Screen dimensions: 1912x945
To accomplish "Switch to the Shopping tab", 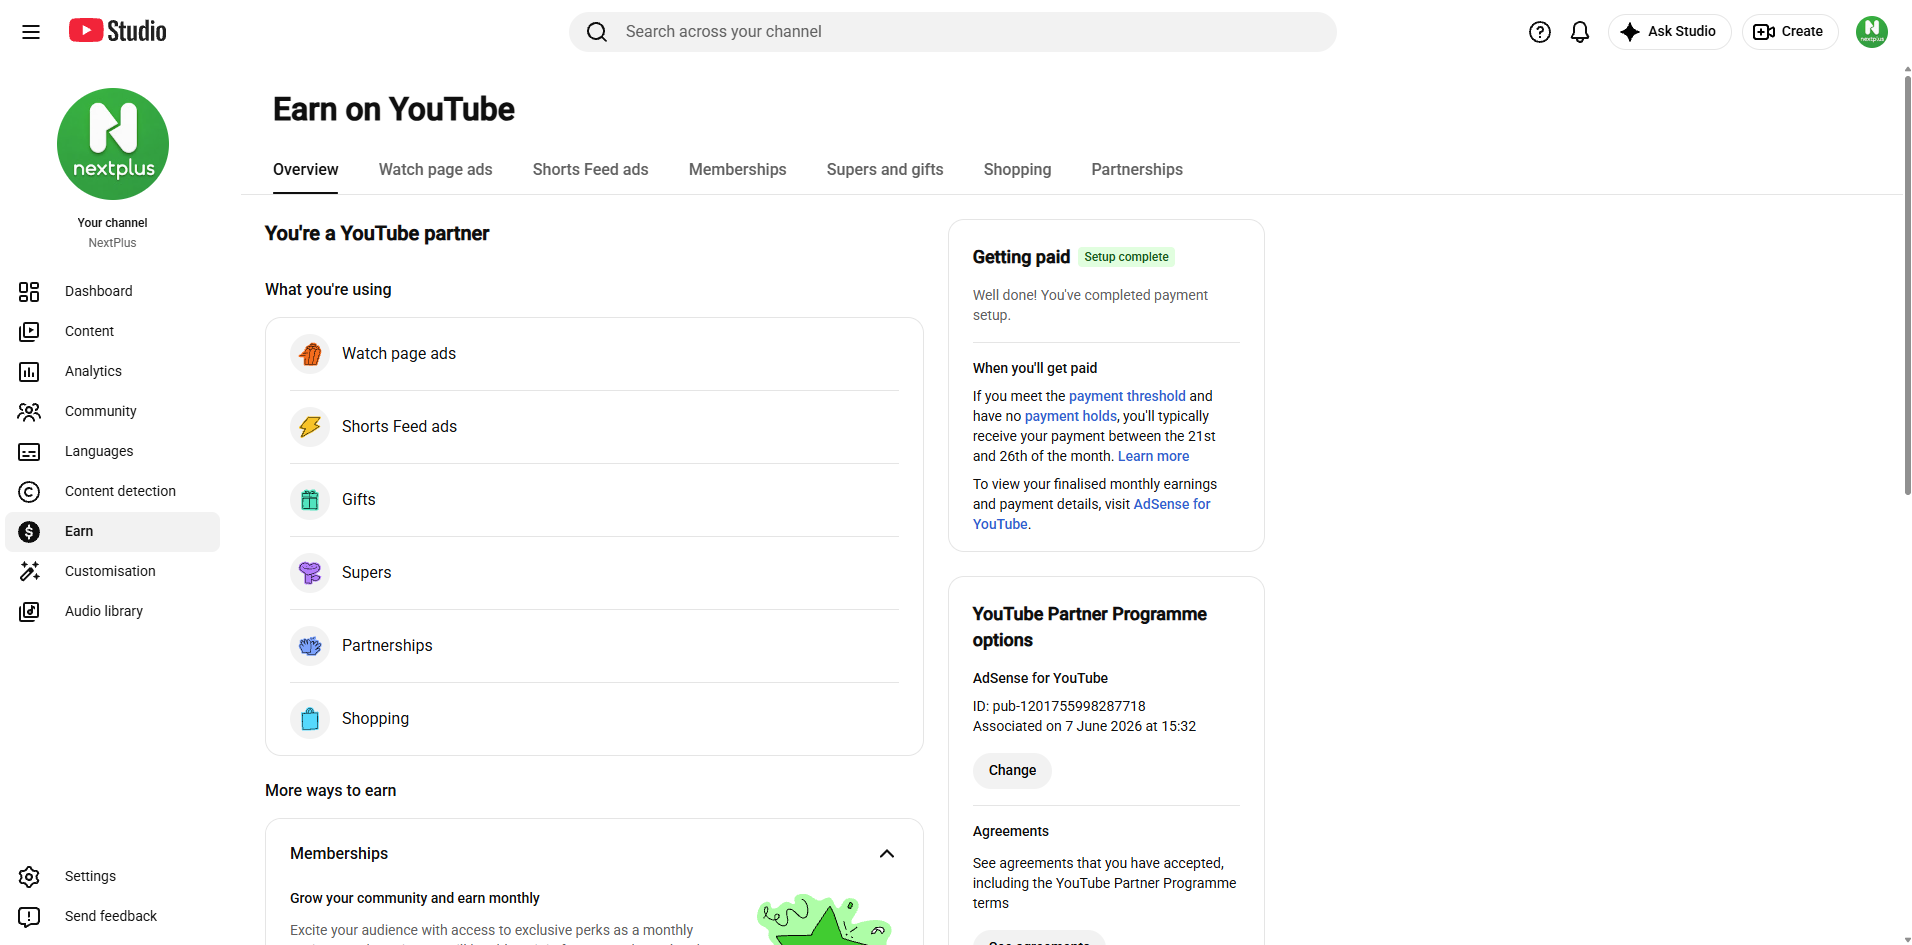I will click(1017, 170).
